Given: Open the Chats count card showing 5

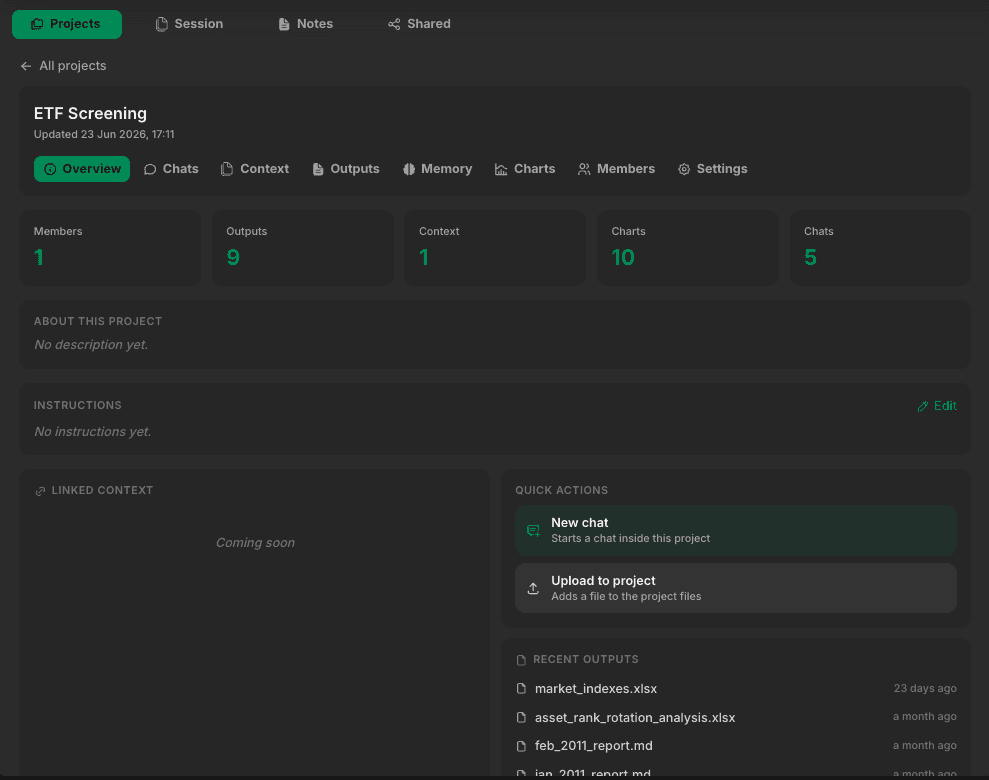Looking at the screenshot, I should tap(881, 248).
